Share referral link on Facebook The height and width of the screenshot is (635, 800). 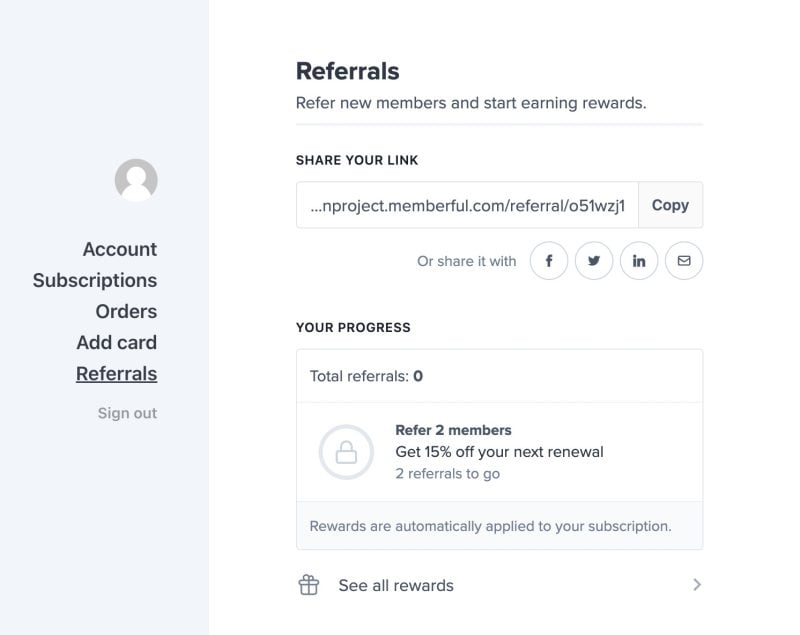pyautogui.click(x=548, y=261)
